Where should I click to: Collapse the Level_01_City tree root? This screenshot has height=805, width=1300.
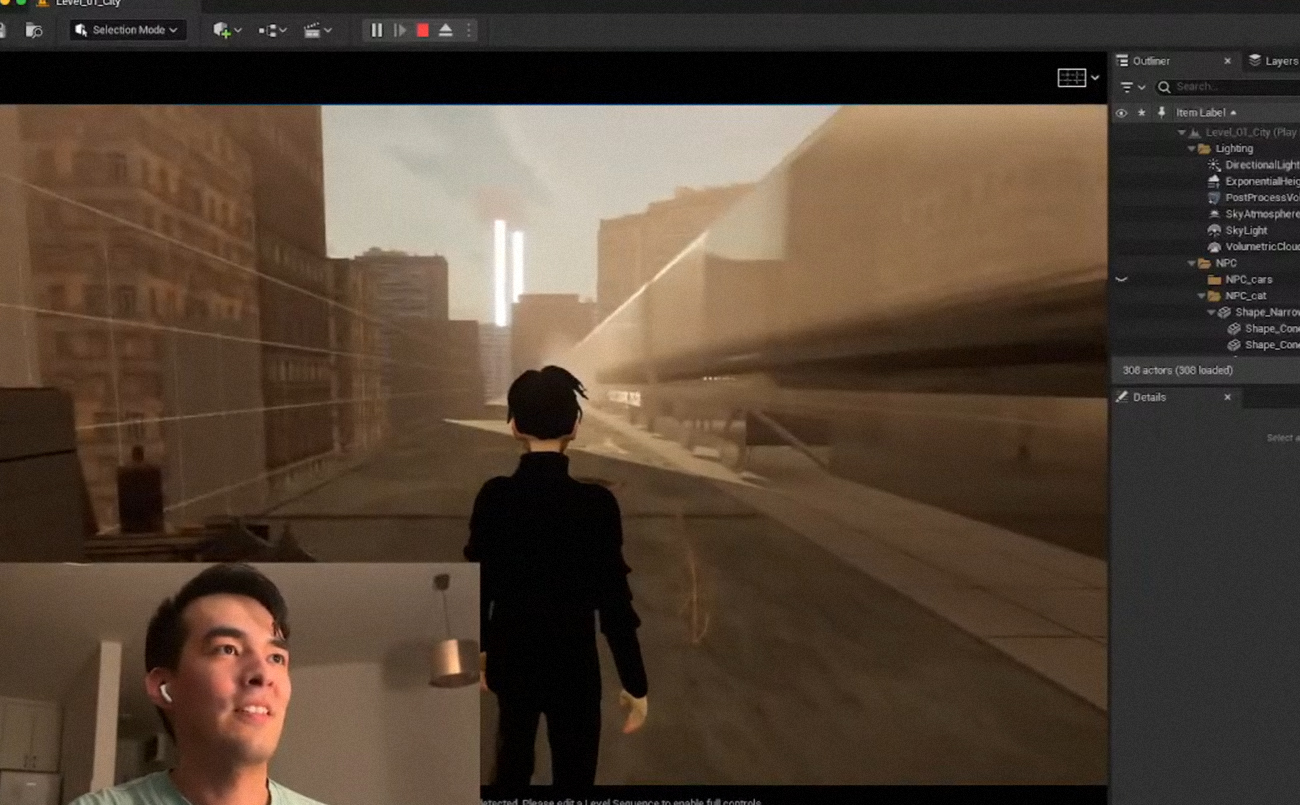[1181, 132]
